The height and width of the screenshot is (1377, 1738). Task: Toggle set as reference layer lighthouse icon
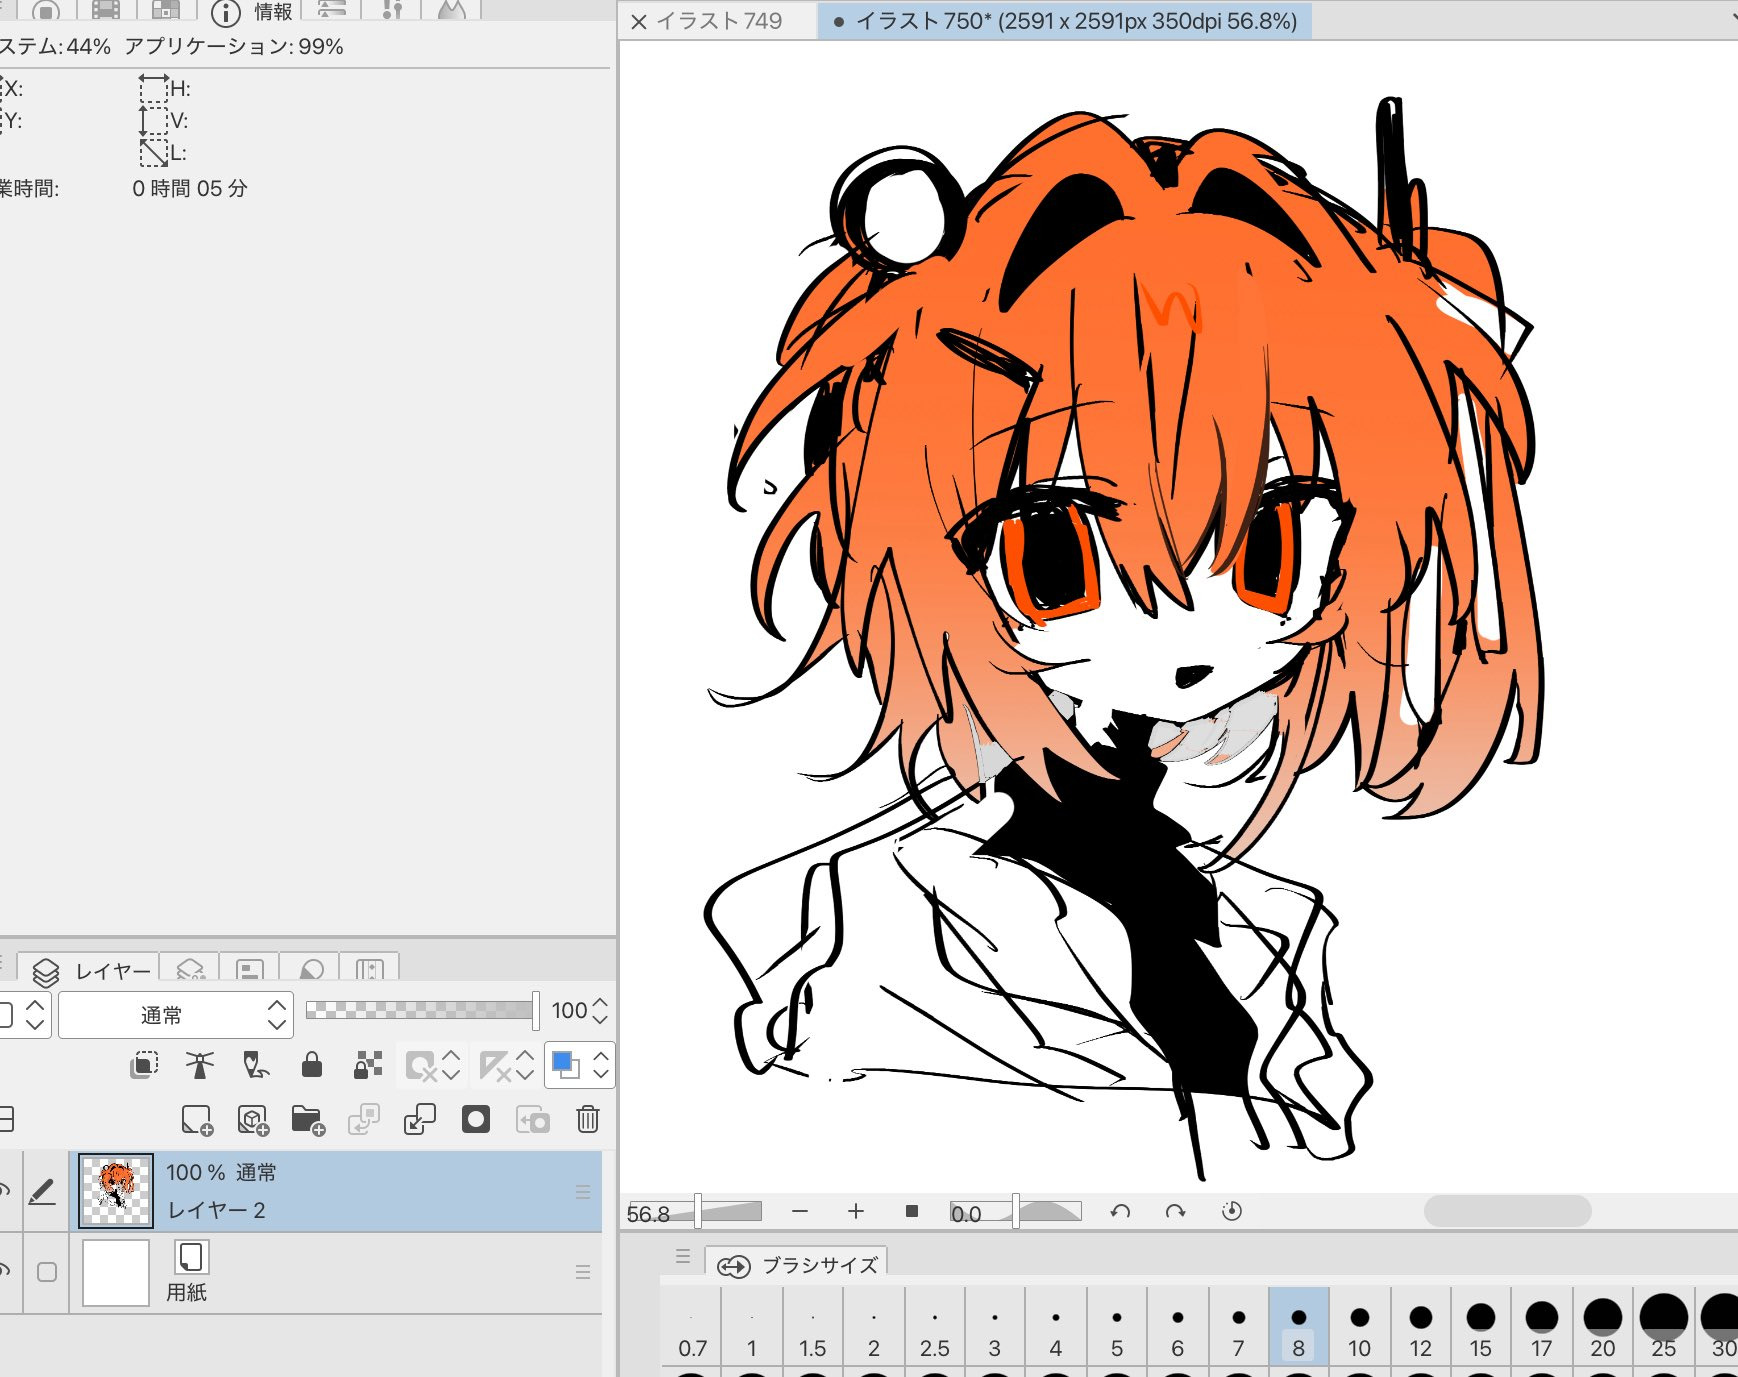coord(200,1065)
